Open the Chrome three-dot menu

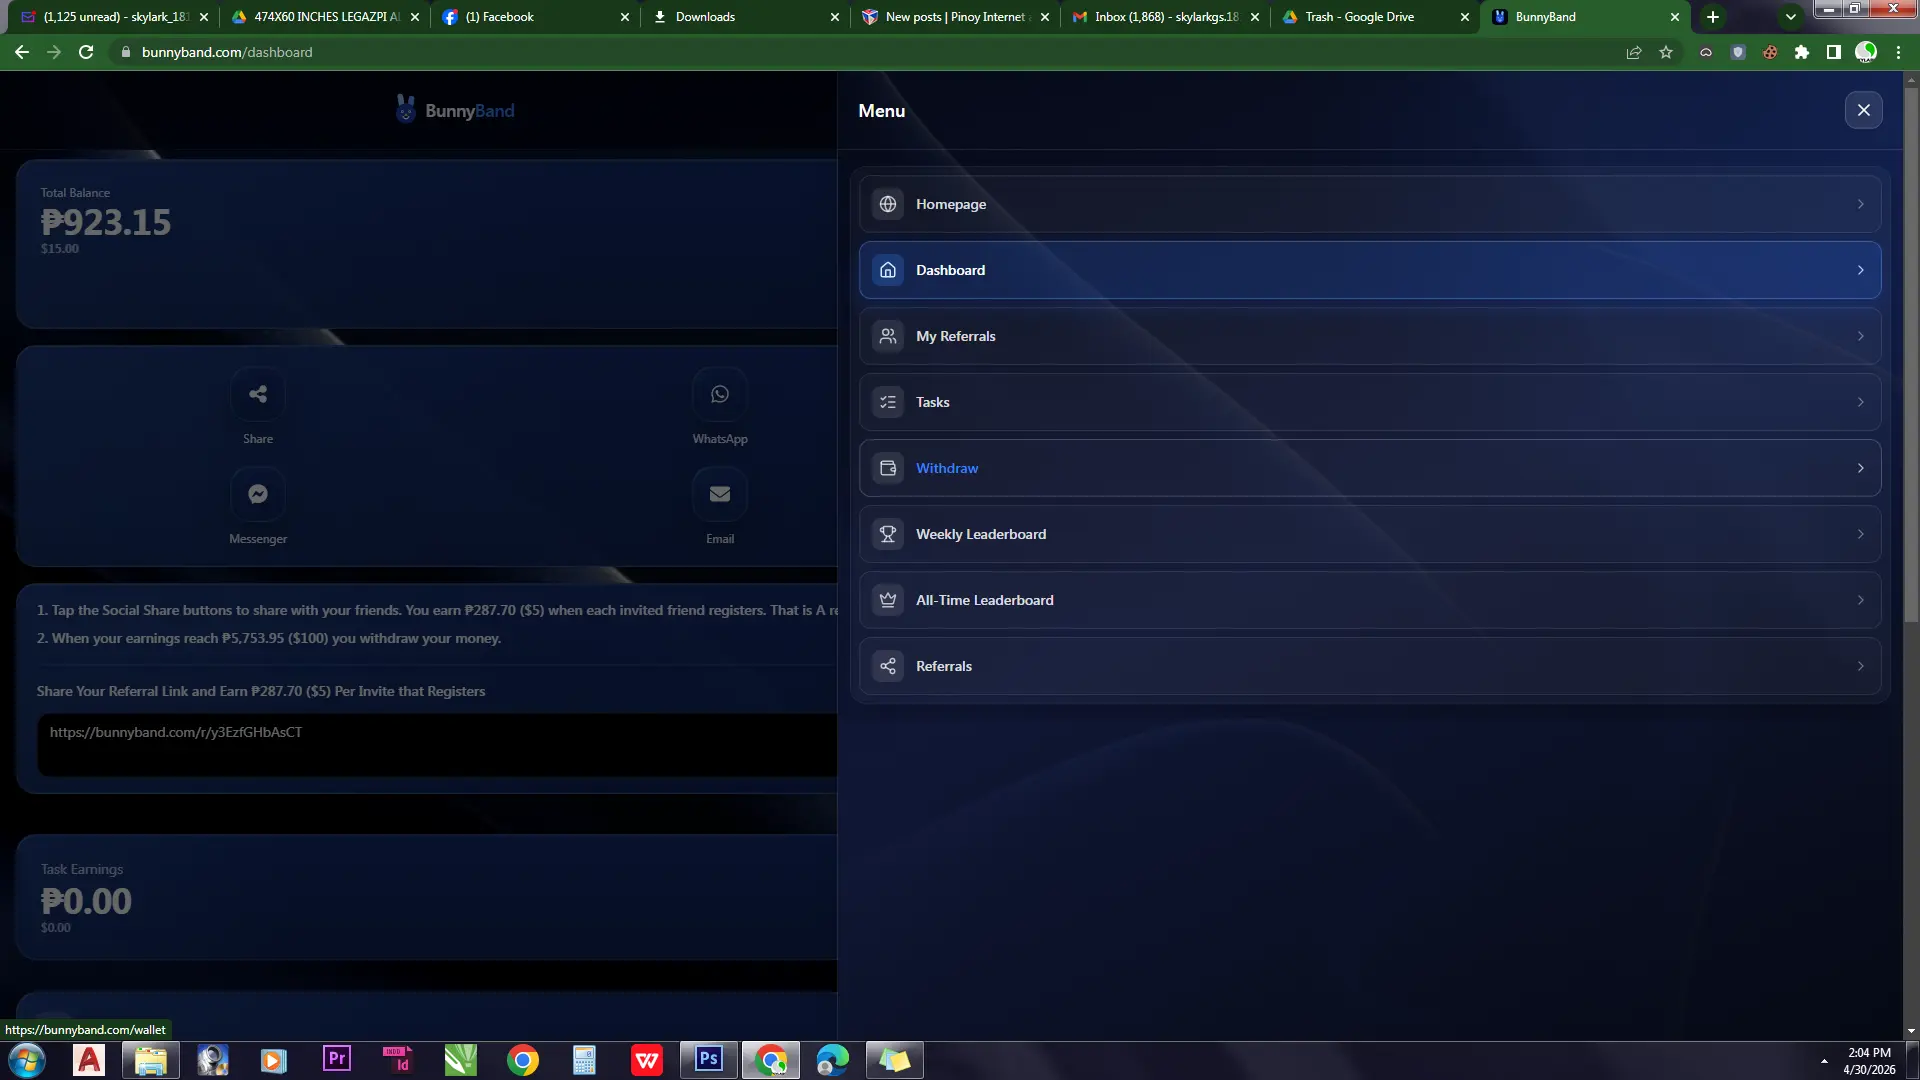[x=1898, y=52]
